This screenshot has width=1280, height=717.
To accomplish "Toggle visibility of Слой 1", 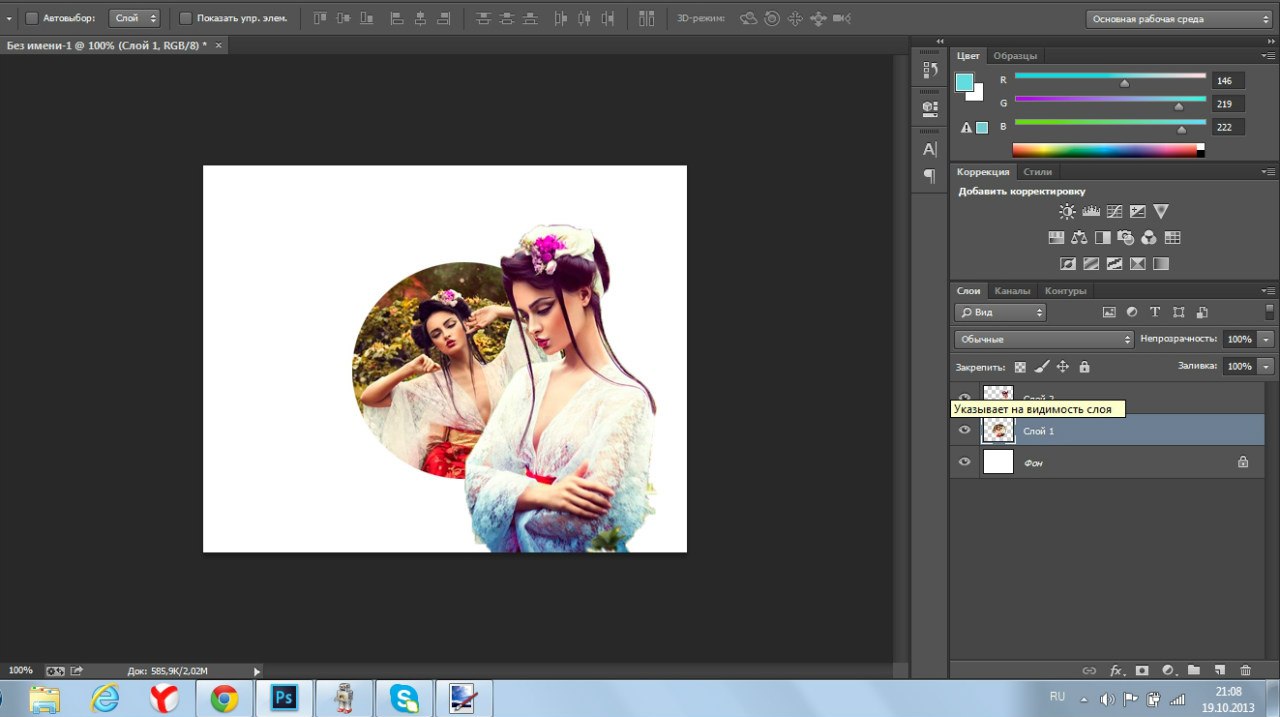I will click(x=964, y=430).
